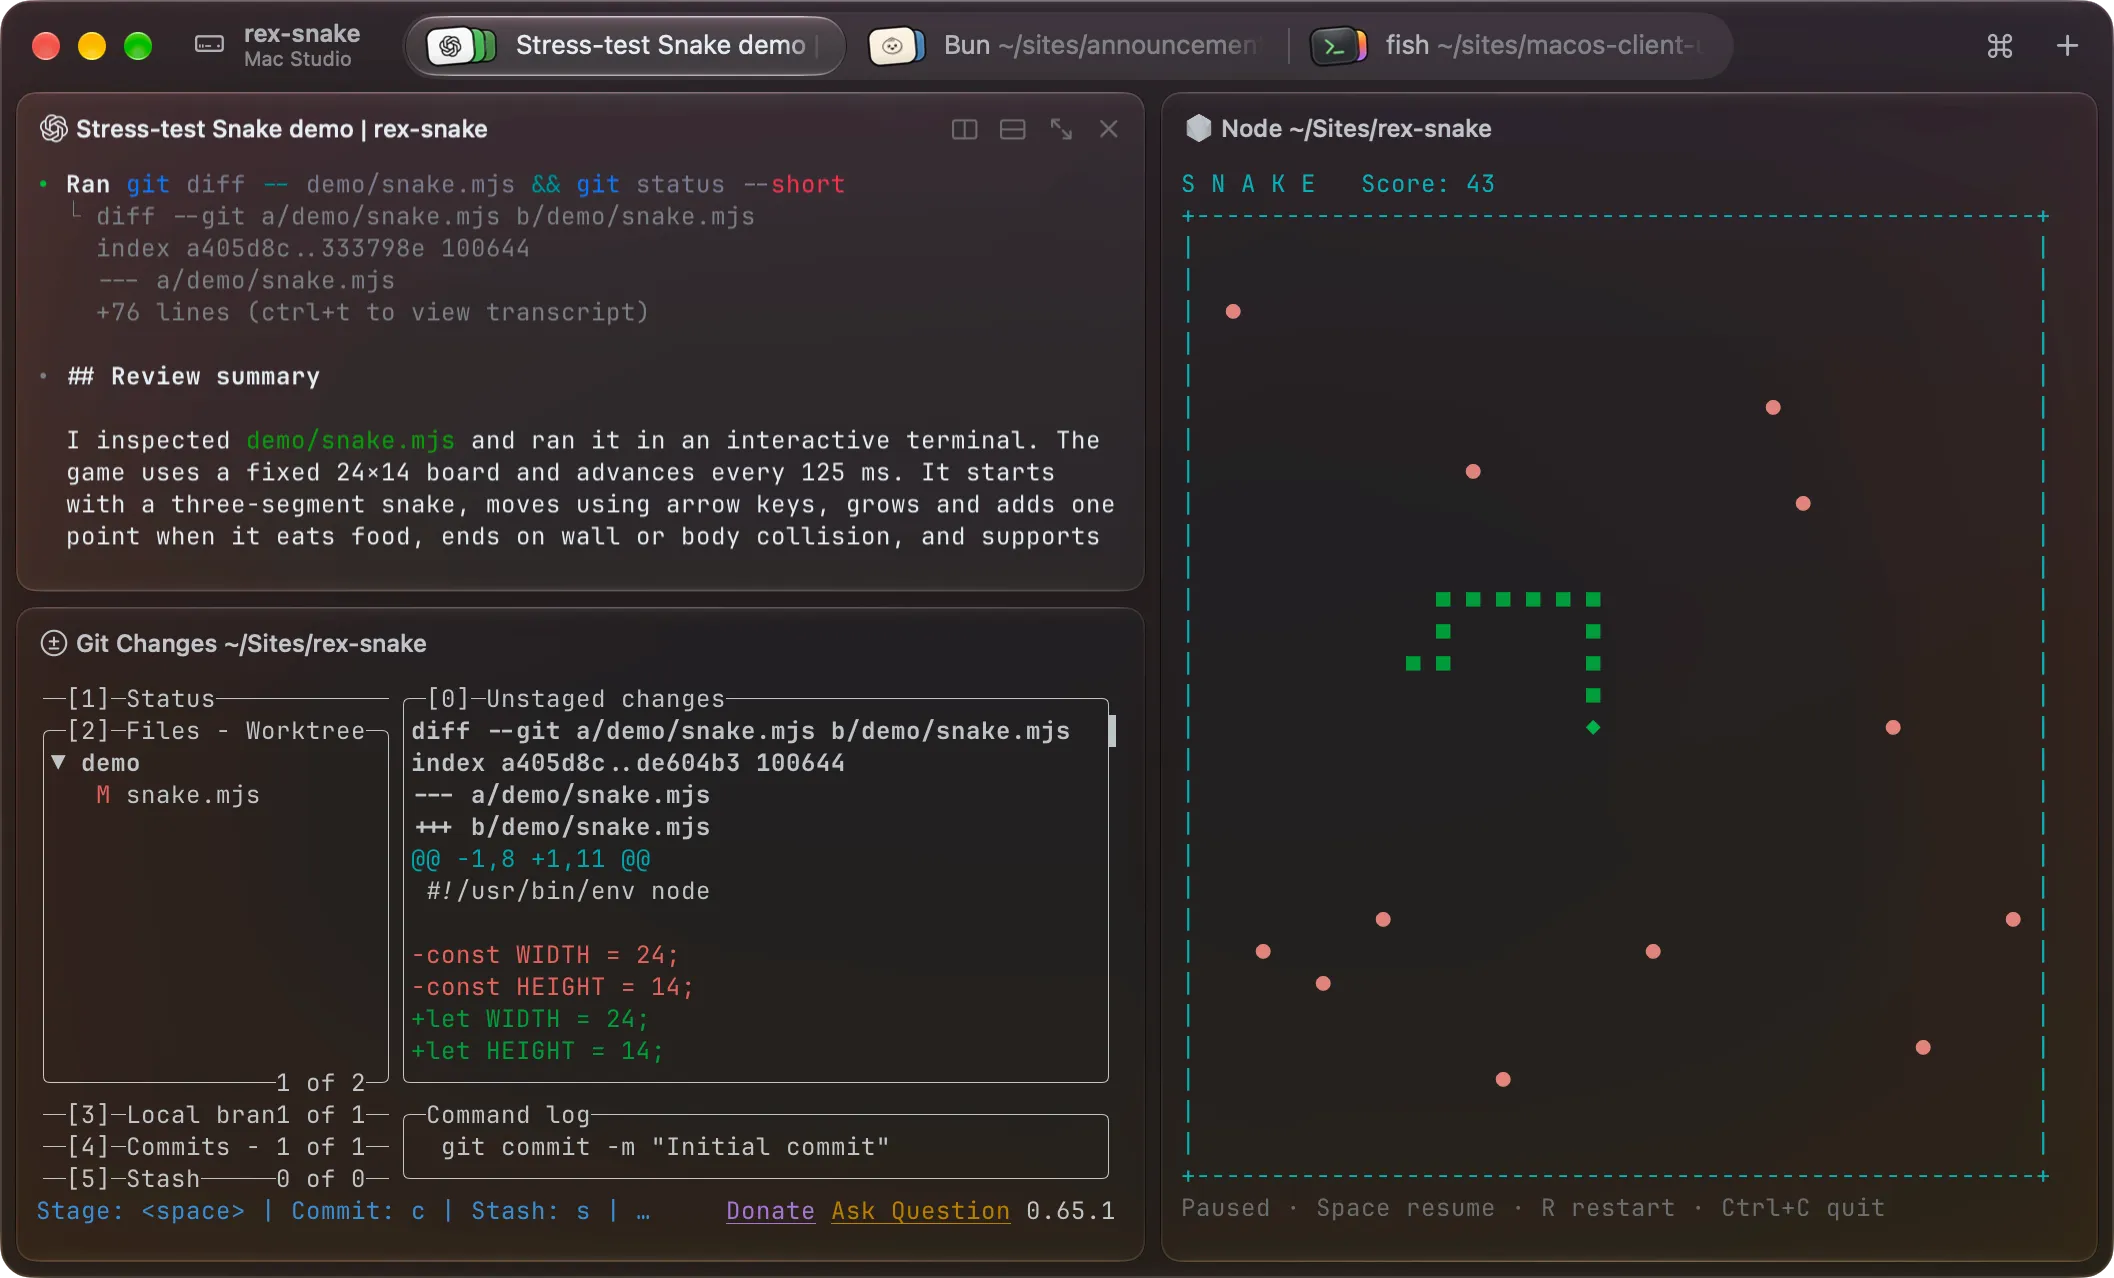Image resolution: width=2114 pixels, height=1278 pixels.
Task: Switch to Bun ~/sites/announcement tab
Action: [x=1066, y=45]
